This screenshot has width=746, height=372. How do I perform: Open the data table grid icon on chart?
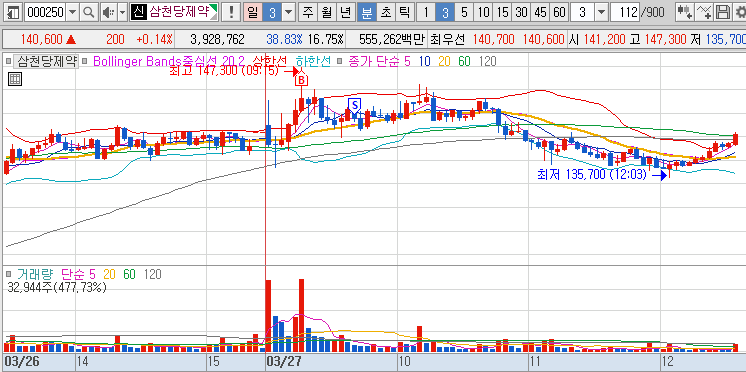[15, 79]
